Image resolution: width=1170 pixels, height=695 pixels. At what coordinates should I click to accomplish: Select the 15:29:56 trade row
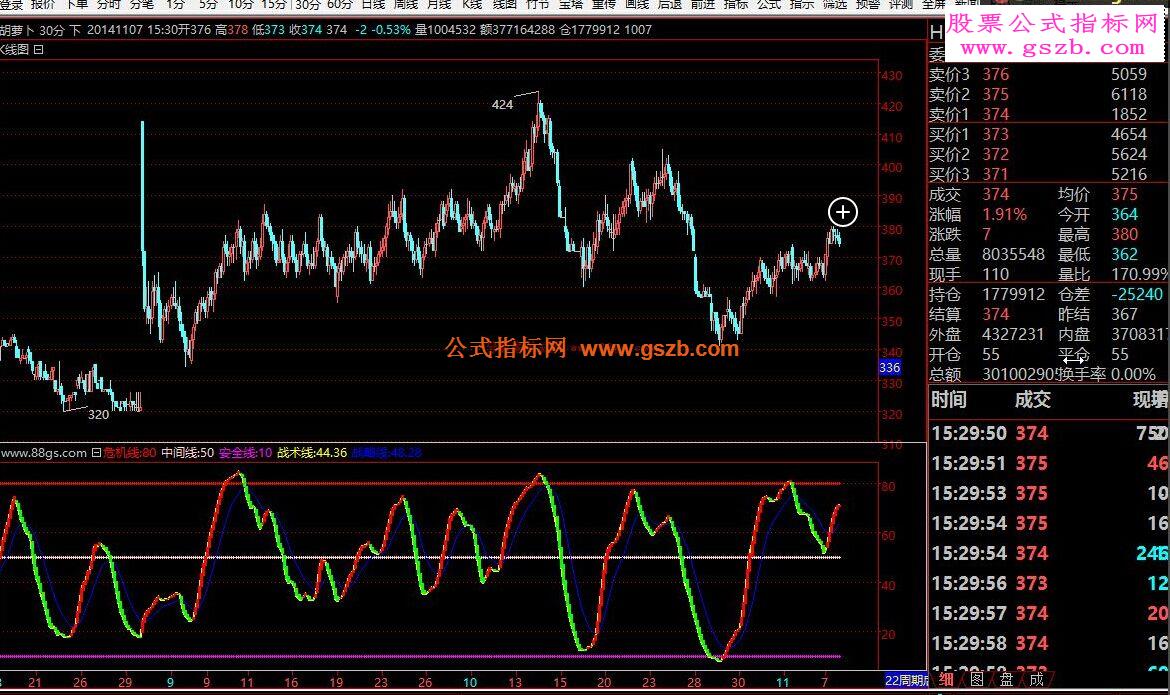tap(1049, 584)
